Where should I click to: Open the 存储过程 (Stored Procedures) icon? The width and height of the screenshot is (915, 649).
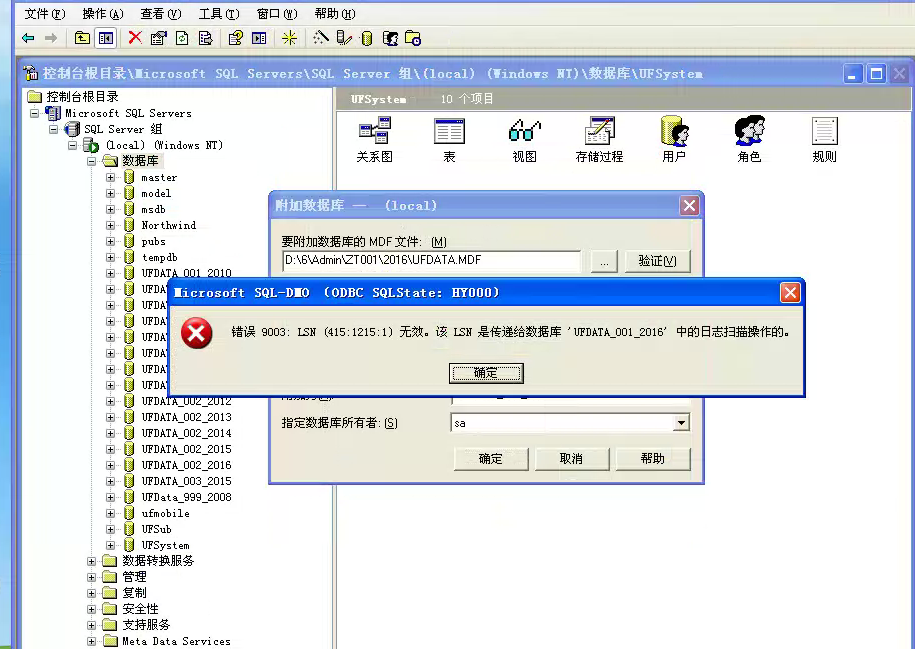click(599, 140)
